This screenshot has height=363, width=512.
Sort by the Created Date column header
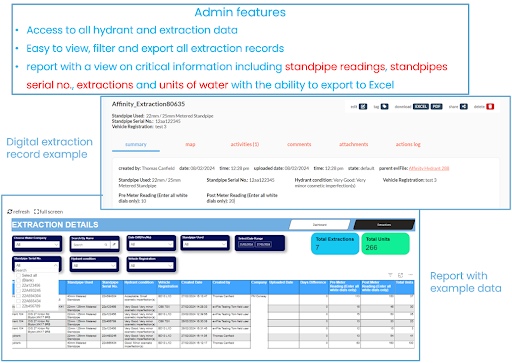point(196,287)
